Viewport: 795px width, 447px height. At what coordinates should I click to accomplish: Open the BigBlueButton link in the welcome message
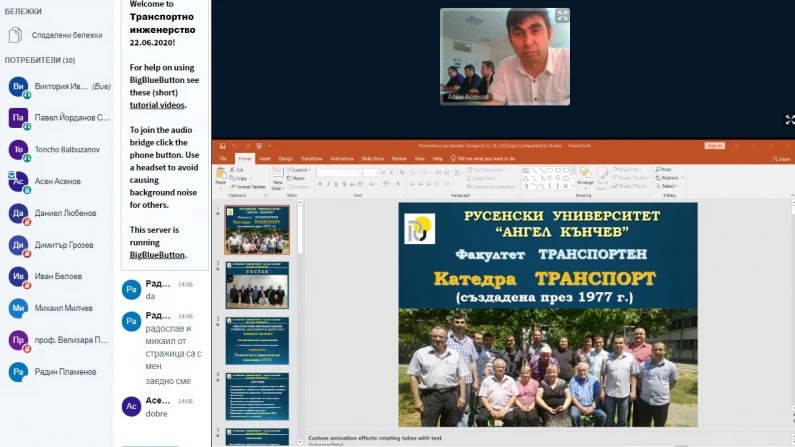click(157, 255)
